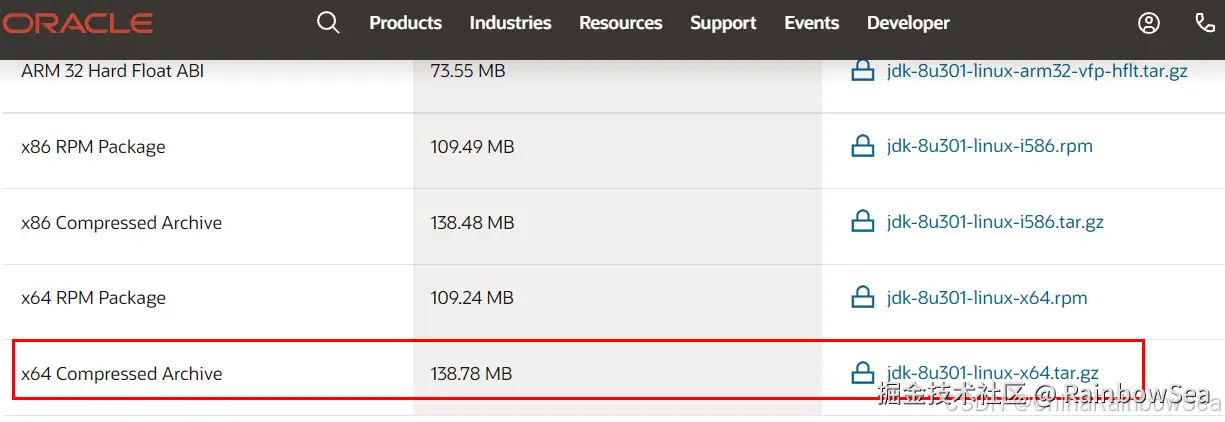
Task: Click lock icon beside i586.tar.gz download
Action: pyautogui.click(x=862, y=222)
